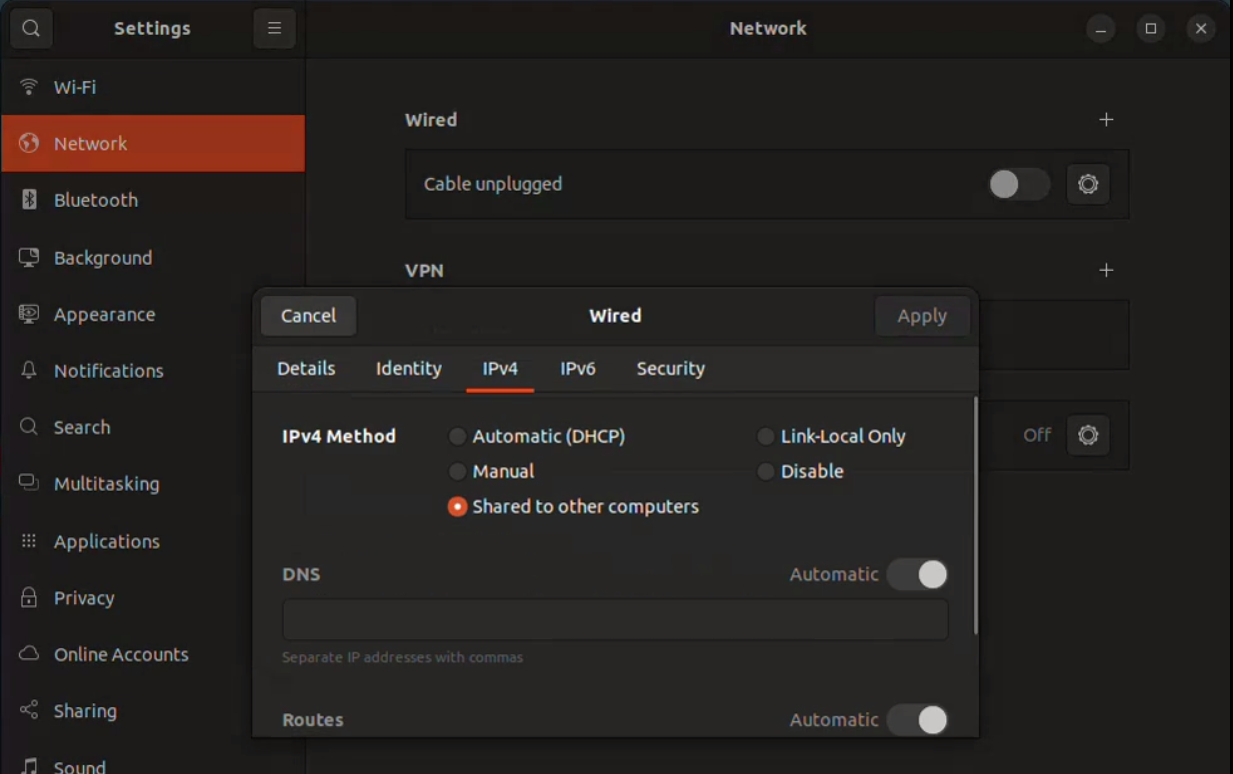Close the Settings window
1233x774 pixels.
(x=1201, y=28)
